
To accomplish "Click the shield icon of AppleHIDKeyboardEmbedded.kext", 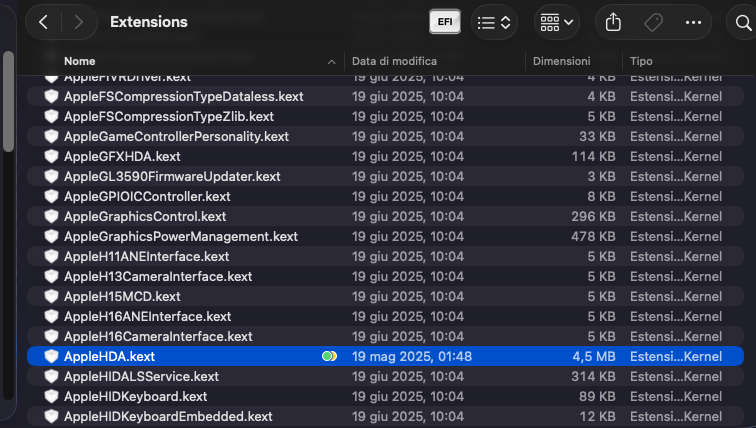I will [51, 416].
